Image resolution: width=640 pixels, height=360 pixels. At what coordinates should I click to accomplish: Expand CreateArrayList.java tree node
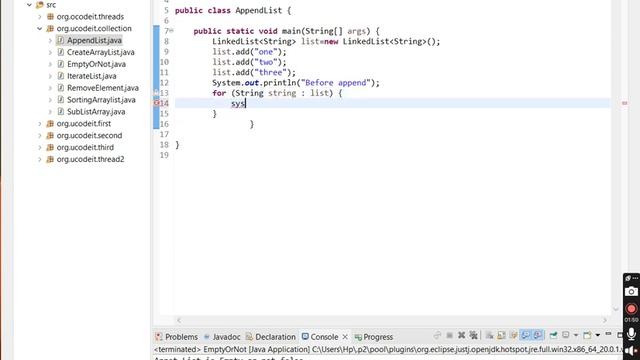point(50,52)
